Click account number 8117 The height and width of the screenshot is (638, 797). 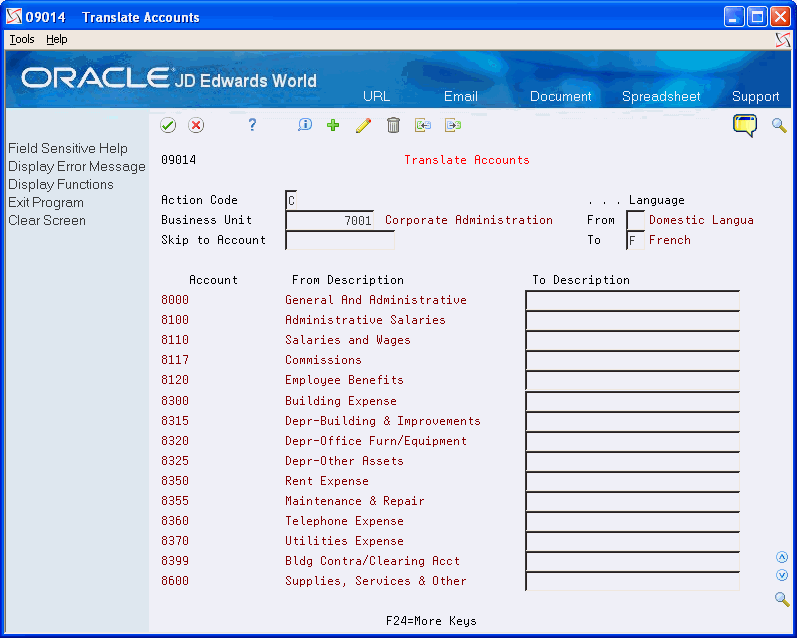(x=175, y=360)
